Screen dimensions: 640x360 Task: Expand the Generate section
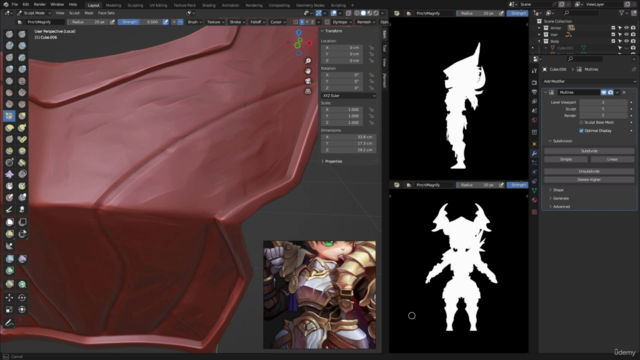[560, 198]
